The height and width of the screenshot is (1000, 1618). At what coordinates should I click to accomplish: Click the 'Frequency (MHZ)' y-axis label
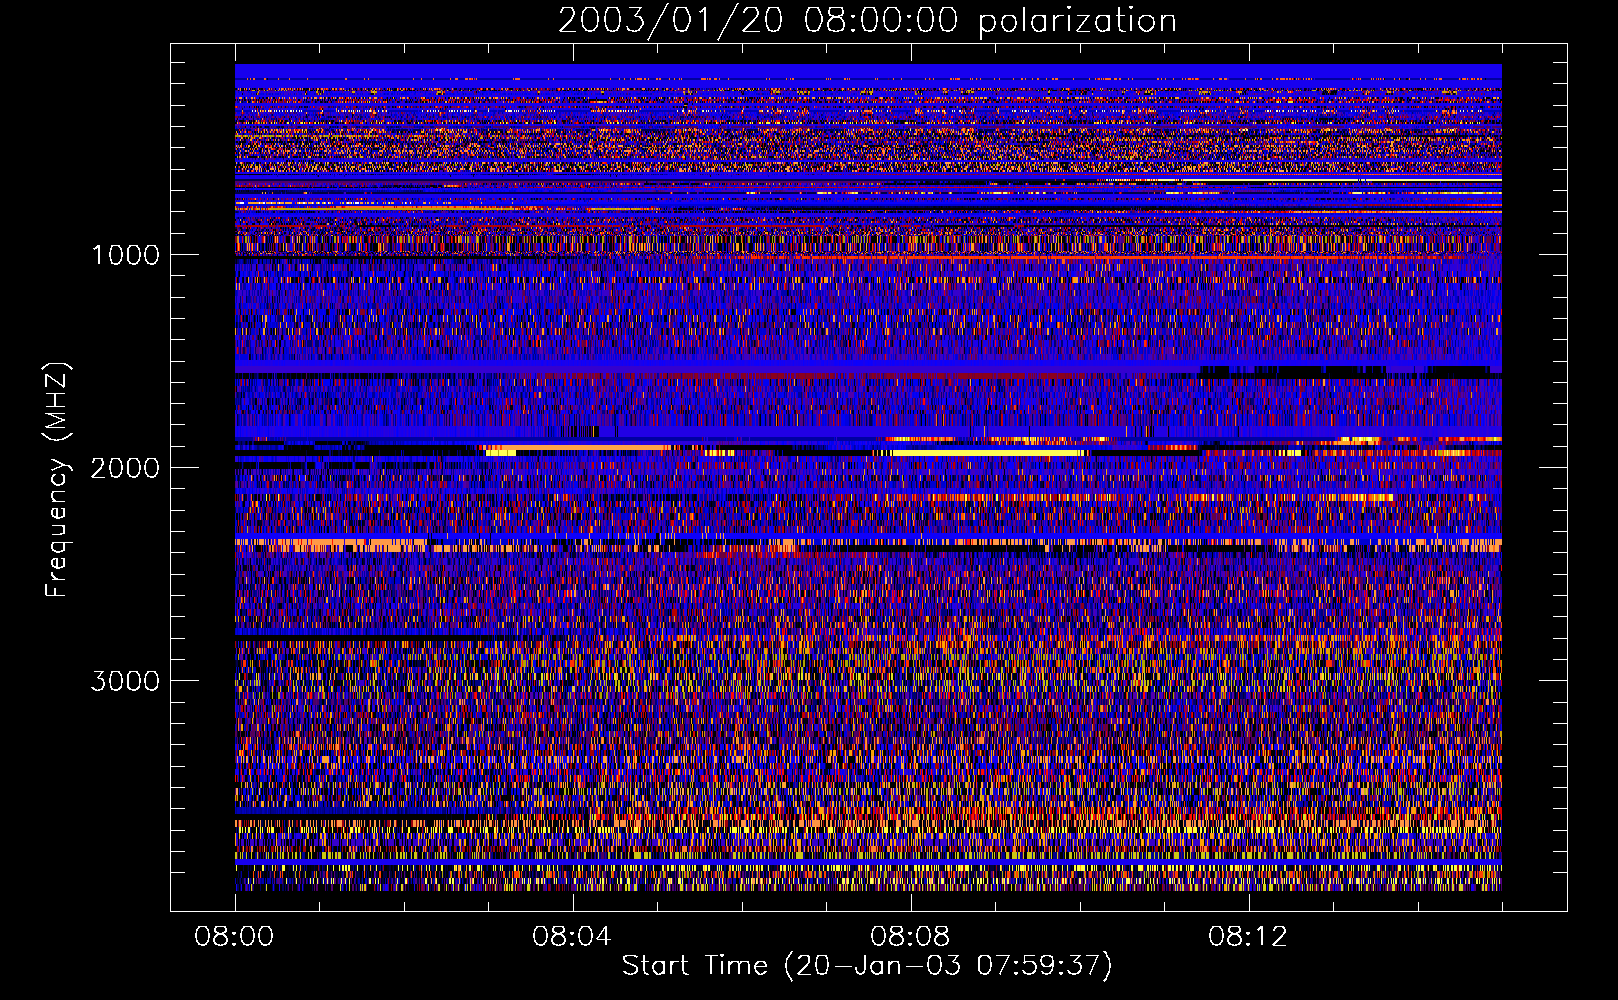point(56,480)
